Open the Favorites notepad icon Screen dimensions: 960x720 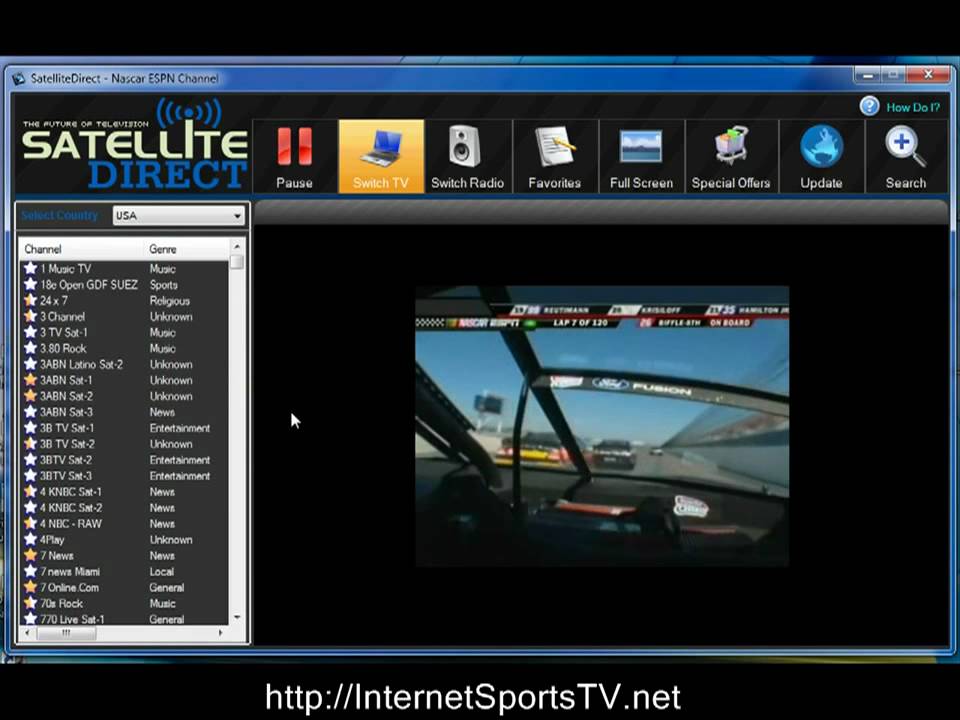tap(554, 157)
